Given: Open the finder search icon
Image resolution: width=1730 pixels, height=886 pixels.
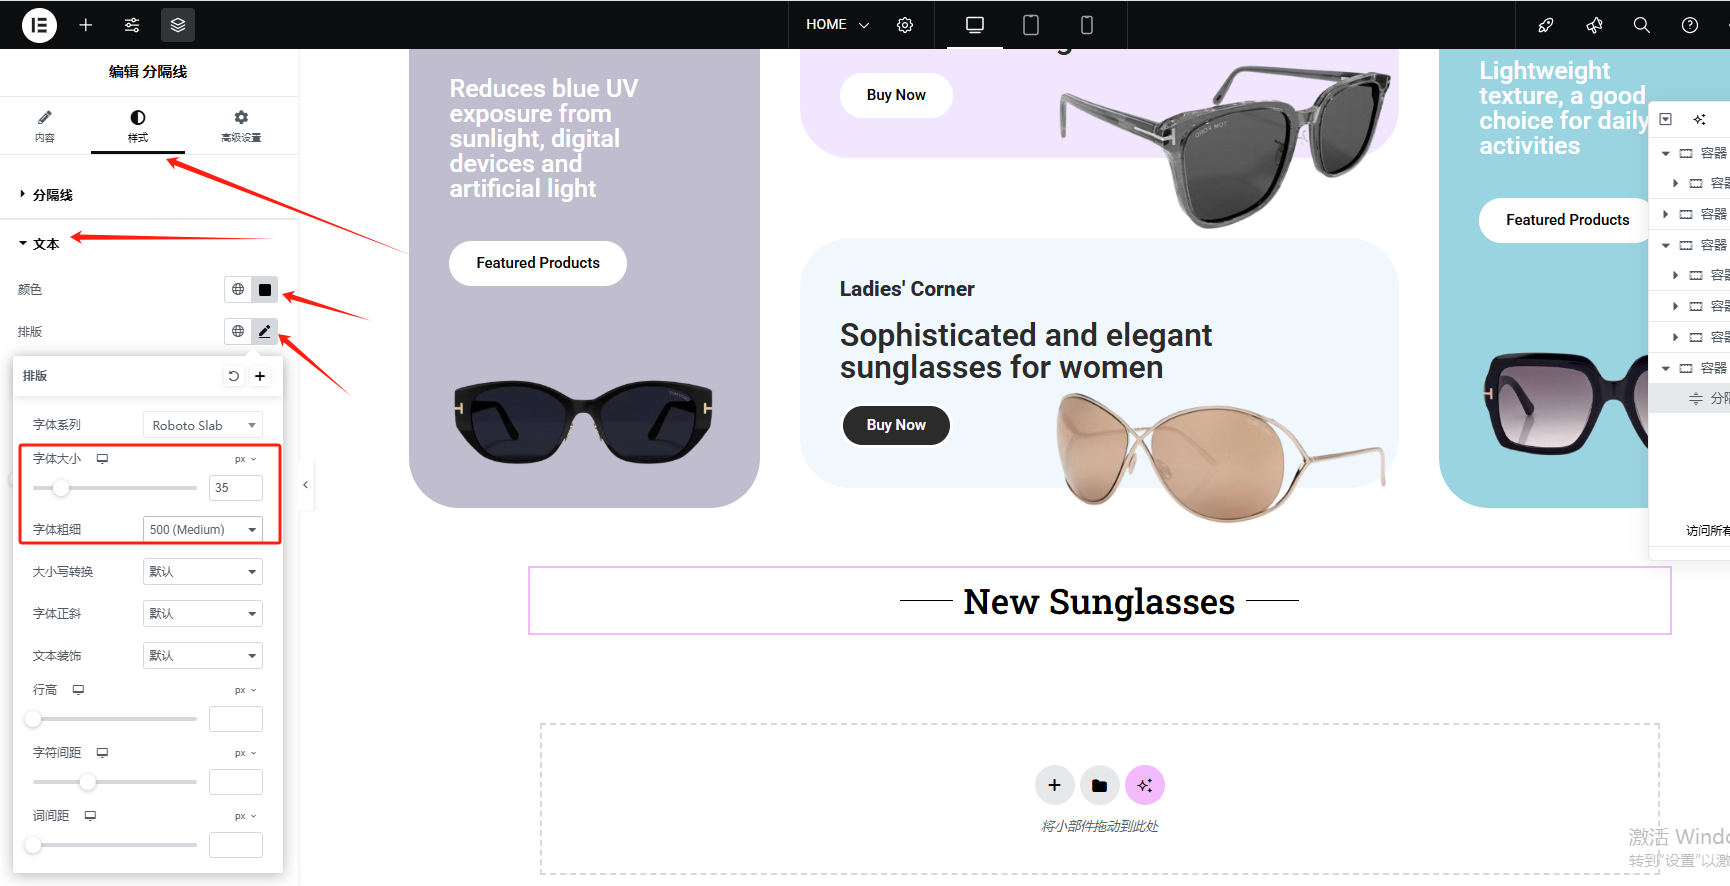Looking at the screenshot, I should tap(1642, 25).
